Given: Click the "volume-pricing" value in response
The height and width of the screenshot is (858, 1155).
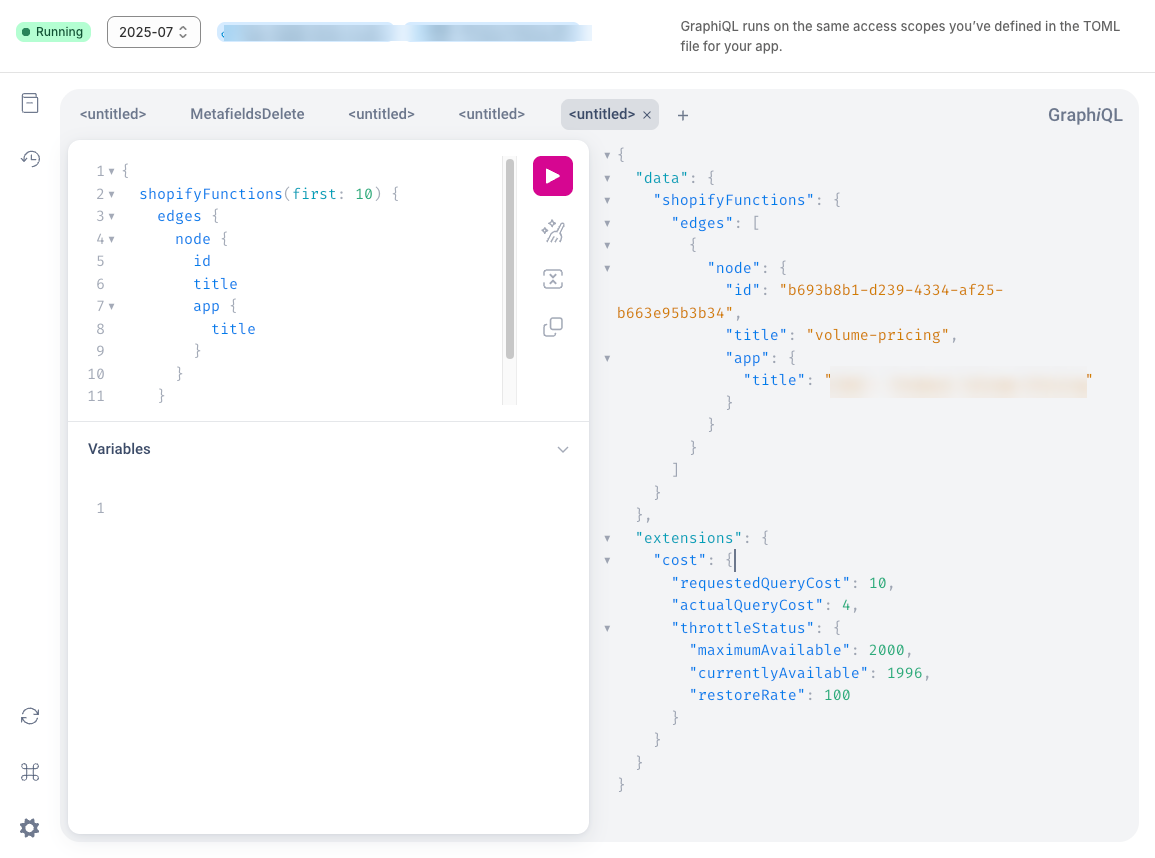Looking at the screenshot, I should (x=878, y=335).
